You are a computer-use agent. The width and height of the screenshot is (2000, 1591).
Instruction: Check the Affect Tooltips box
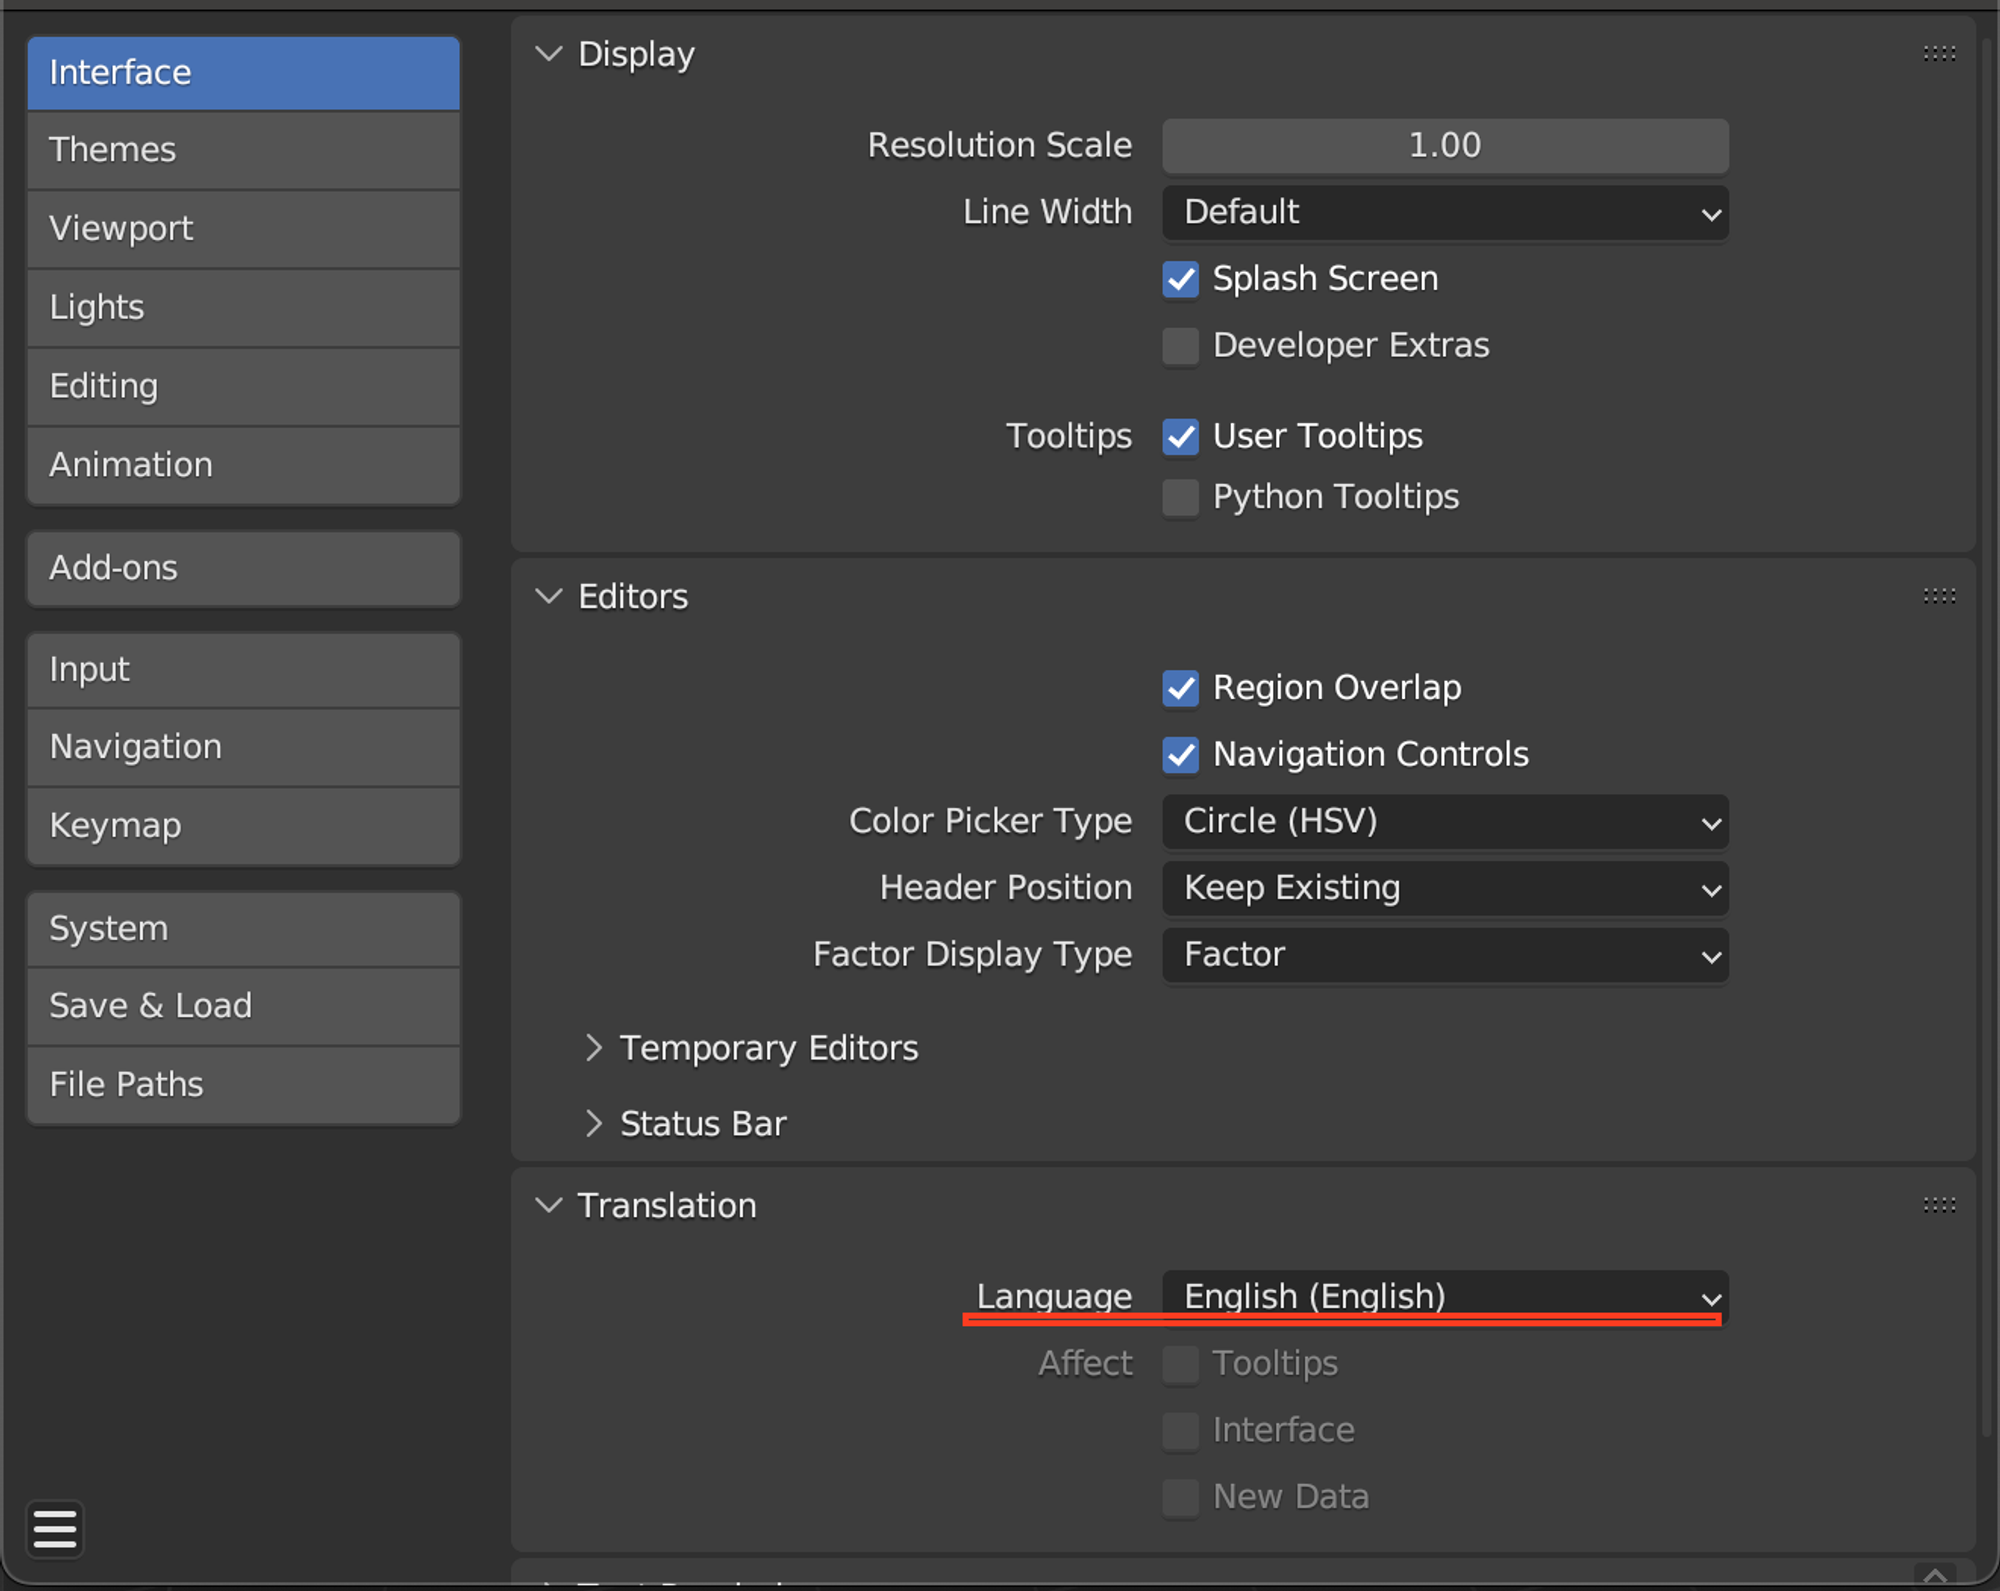pos(1181,1364)
